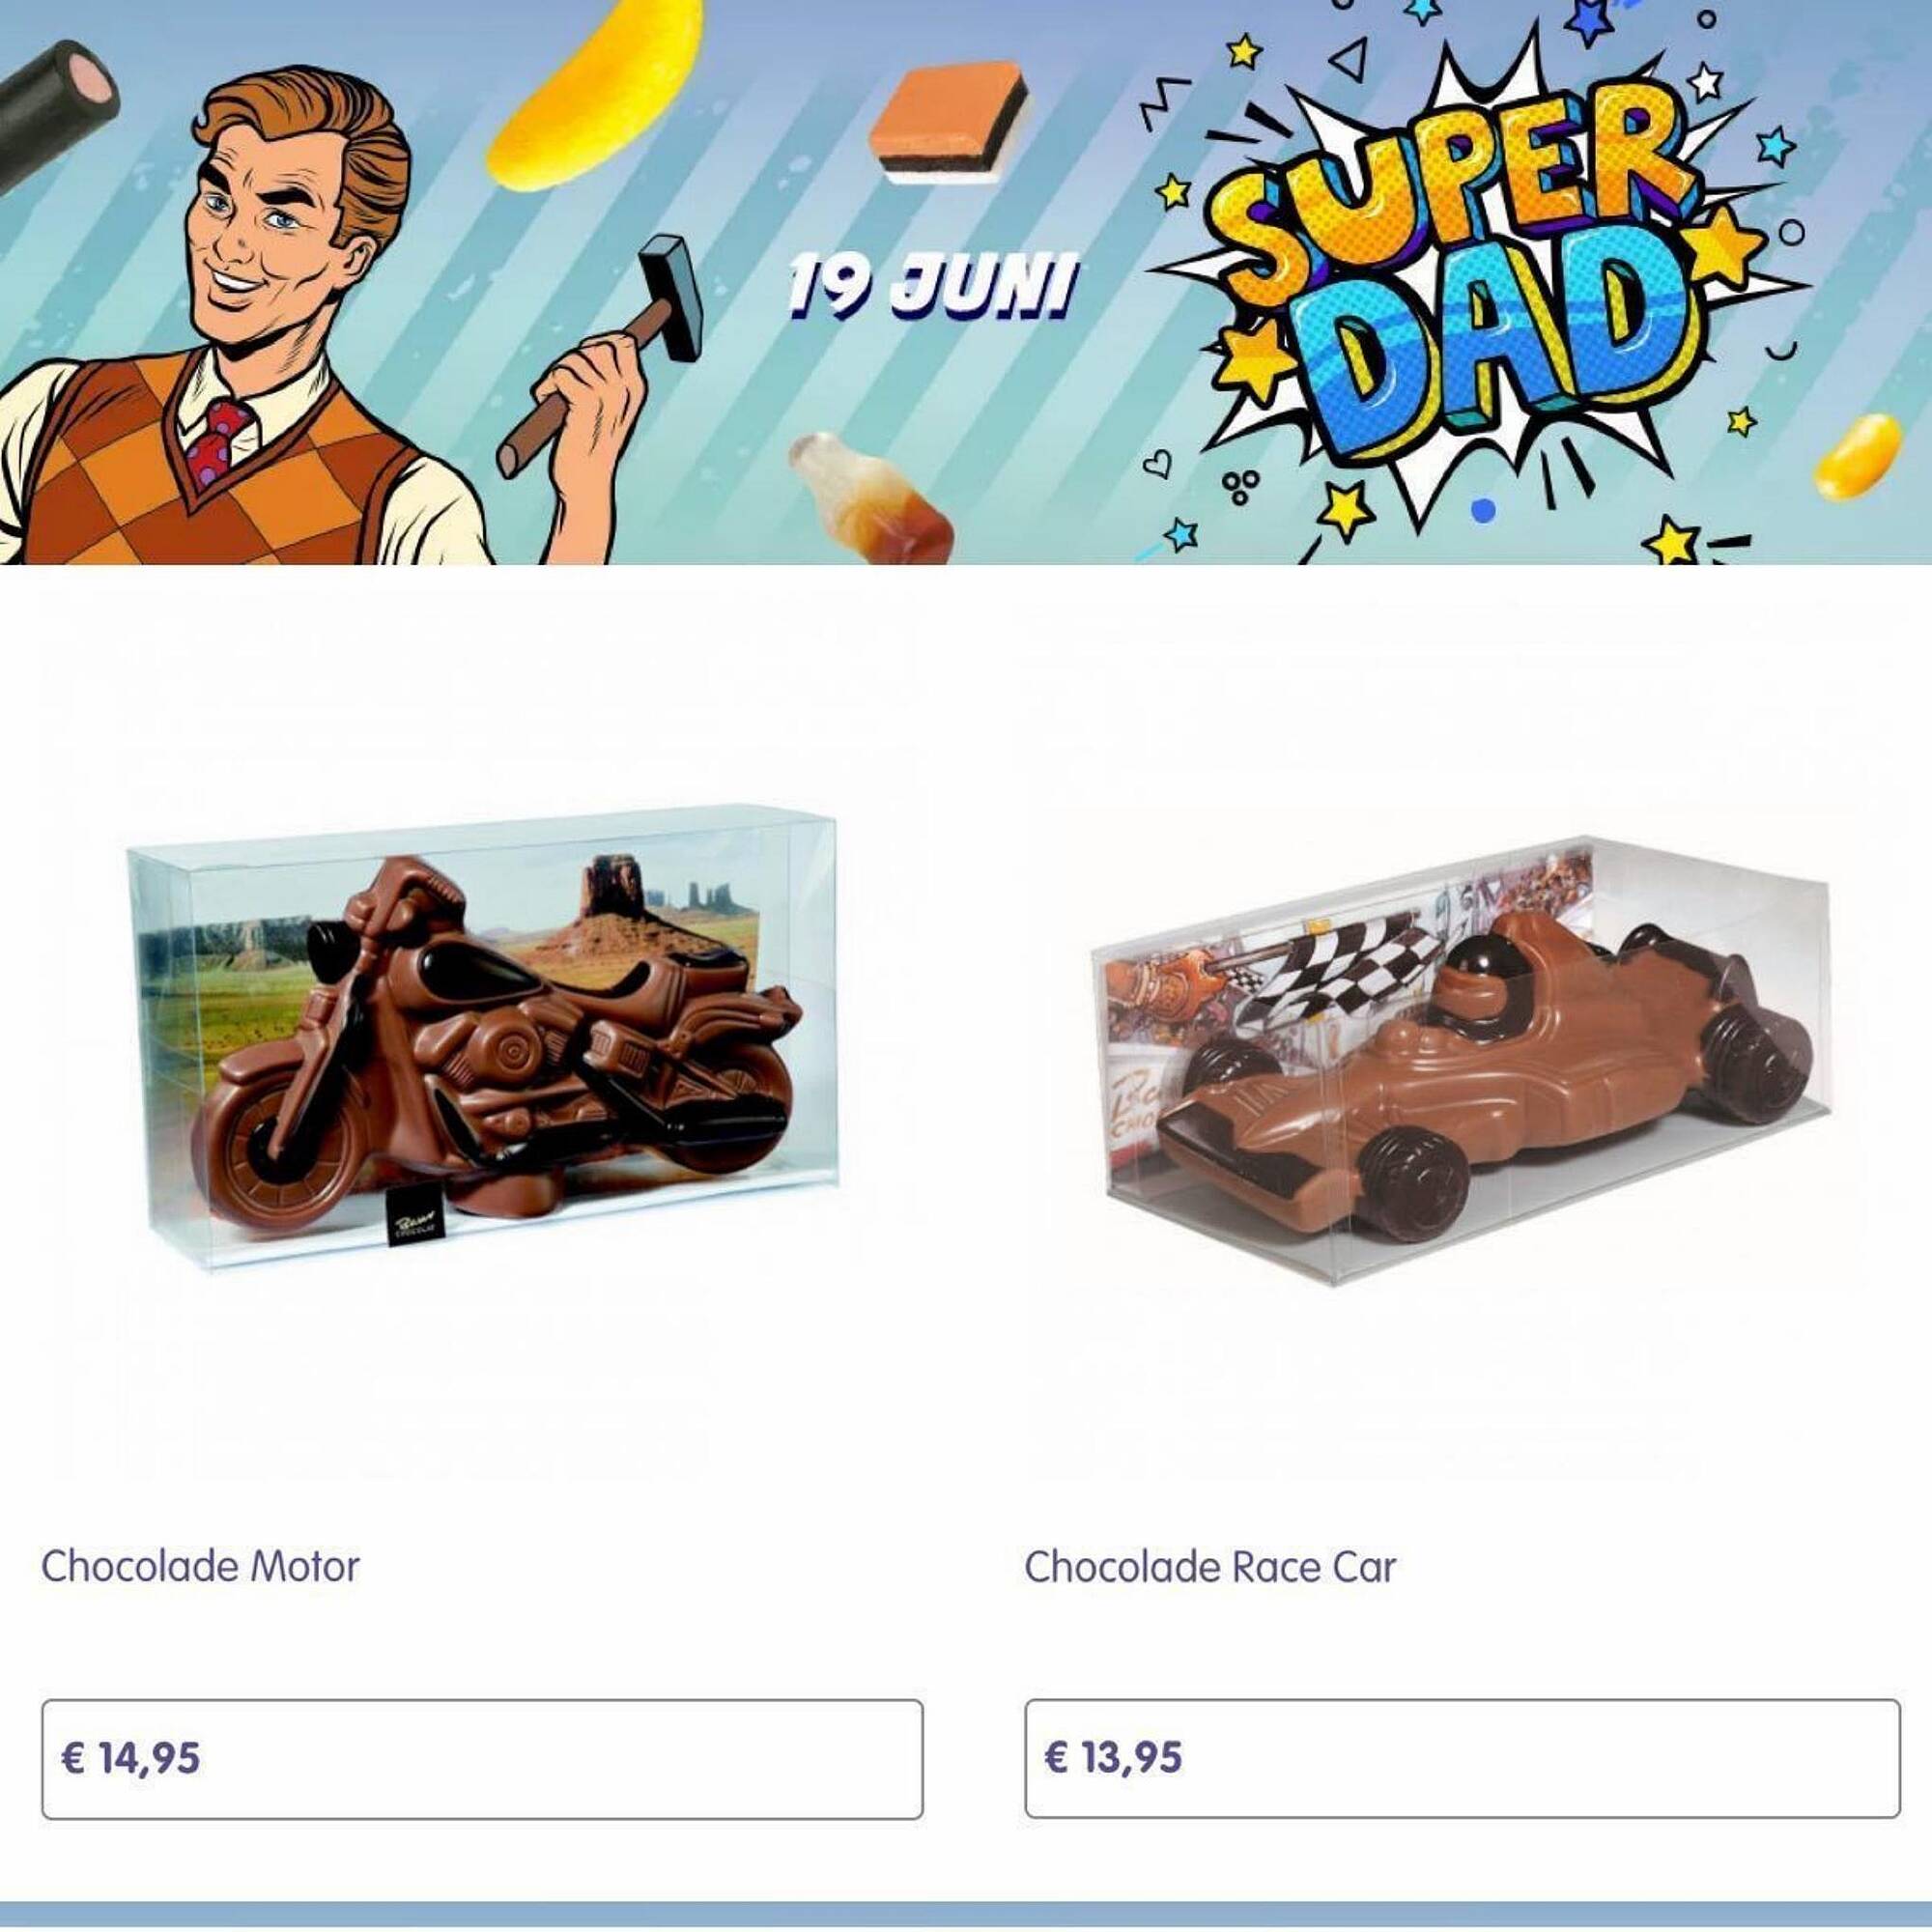Click the small yellow candy at right
Image resolution: width=1932 pixels, height=1932 pixels.
[x=1858, y=455]
